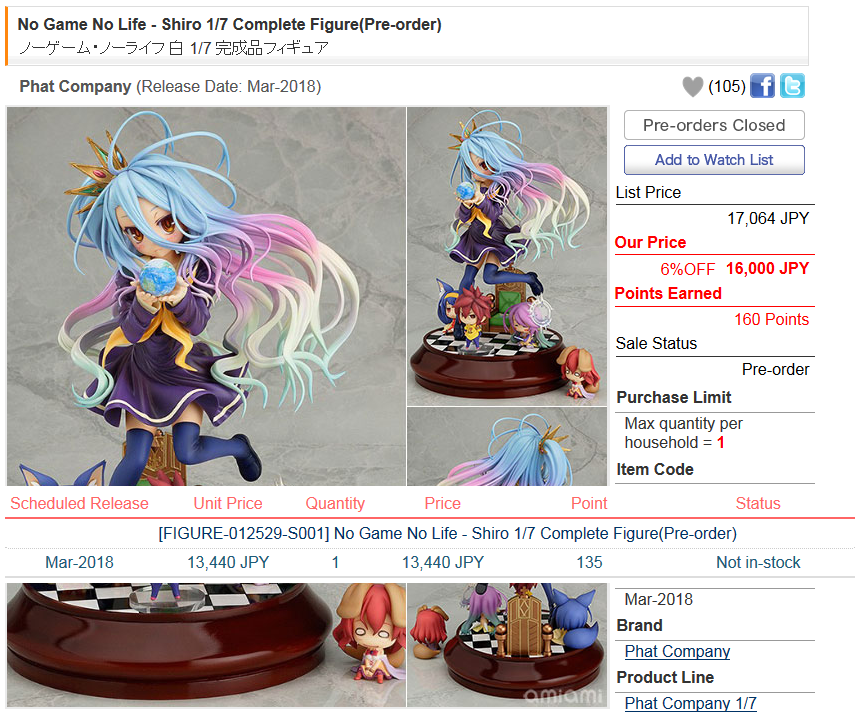Click the Quantity column header
Image resolution: width=862 pixels, height=716 pixels.
(x=335, y=503)
